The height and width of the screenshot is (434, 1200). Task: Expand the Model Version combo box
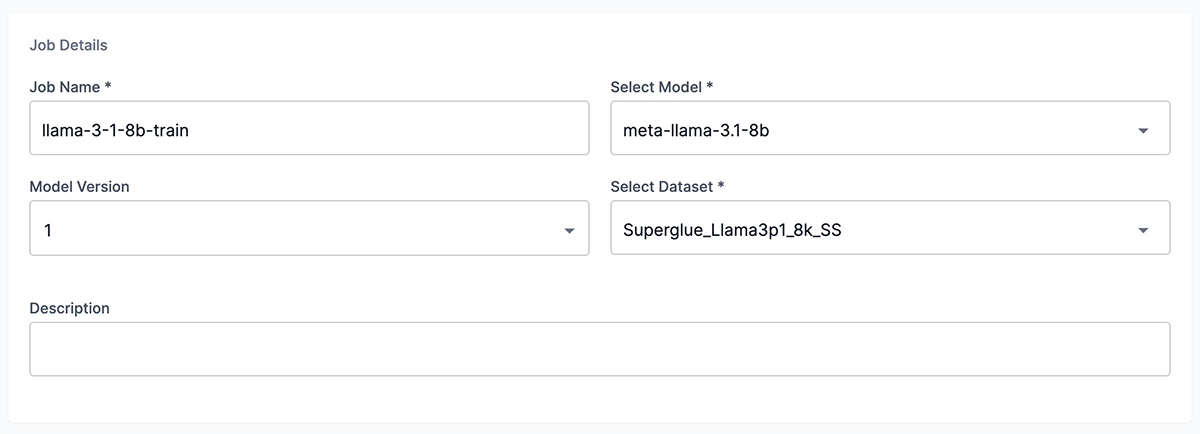300,229
